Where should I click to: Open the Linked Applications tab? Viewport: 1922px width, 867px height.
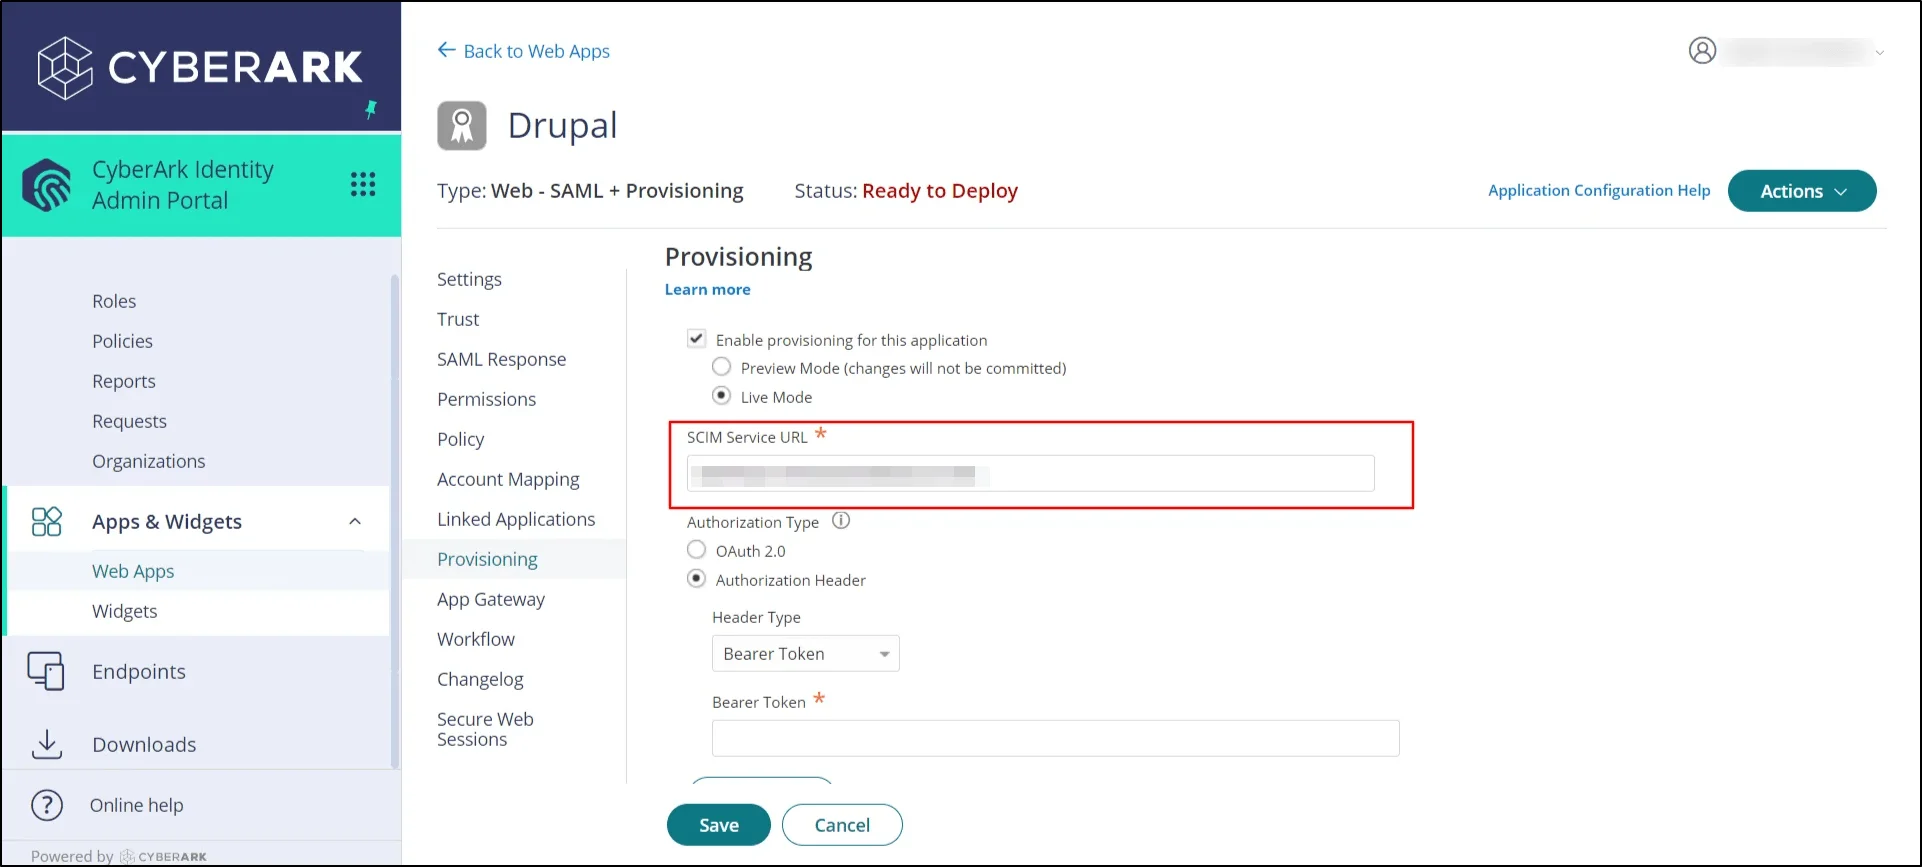(x=516, y=519)
